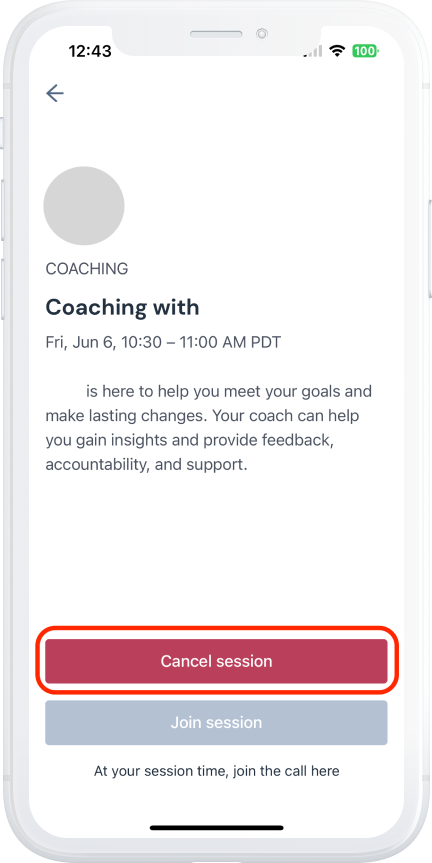This screenshot has height=863, width=432.
Task: Click the front camera dot in notch
Action: (261, 34)
